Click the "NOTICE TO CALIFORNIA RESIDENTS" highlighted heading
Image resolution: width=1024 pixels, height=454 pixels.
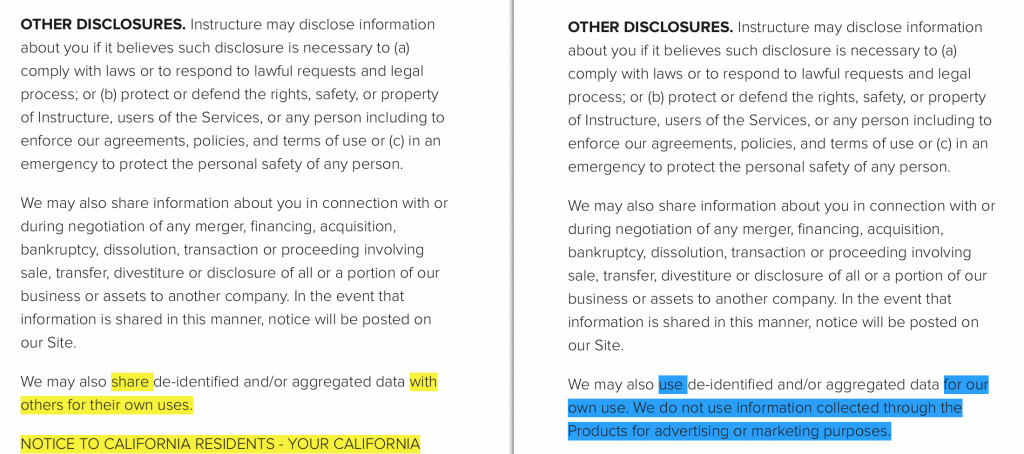[220, 444]
